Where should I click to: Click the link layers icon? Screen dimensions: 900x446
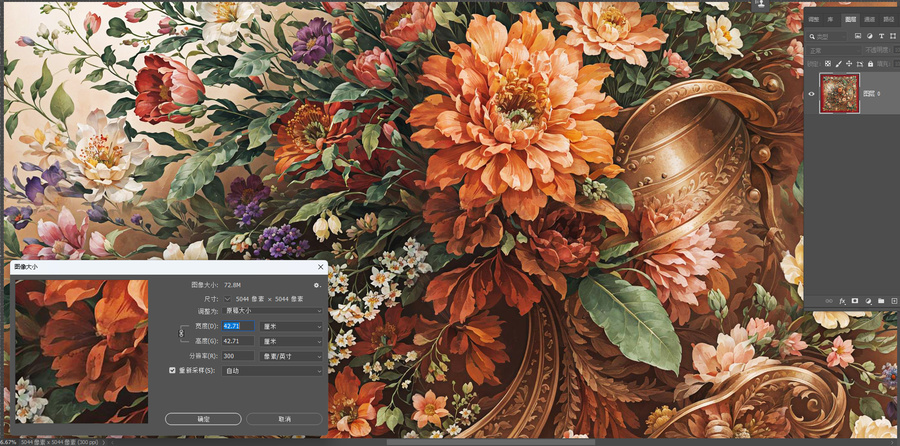coord(829,301)
